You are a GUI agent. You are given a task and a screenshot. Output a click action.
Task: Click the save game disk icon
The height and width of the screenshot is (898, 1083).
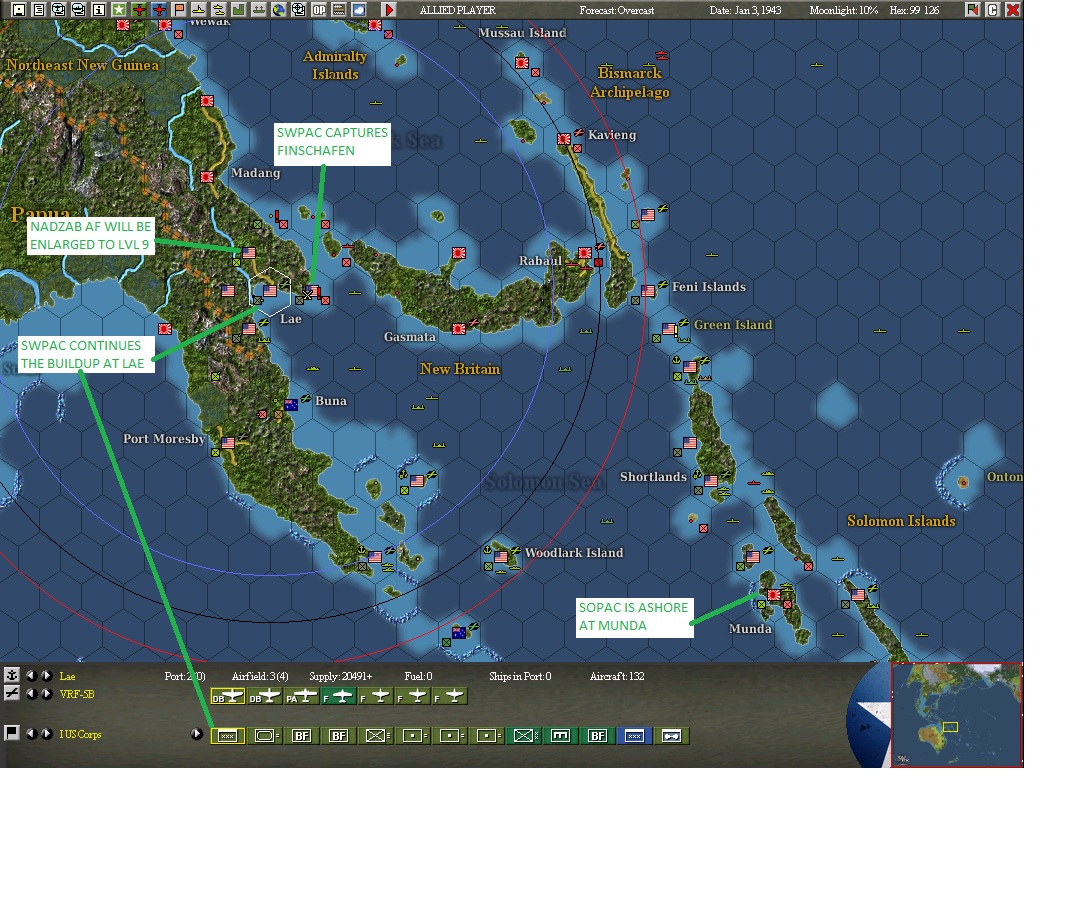point(19,10)
